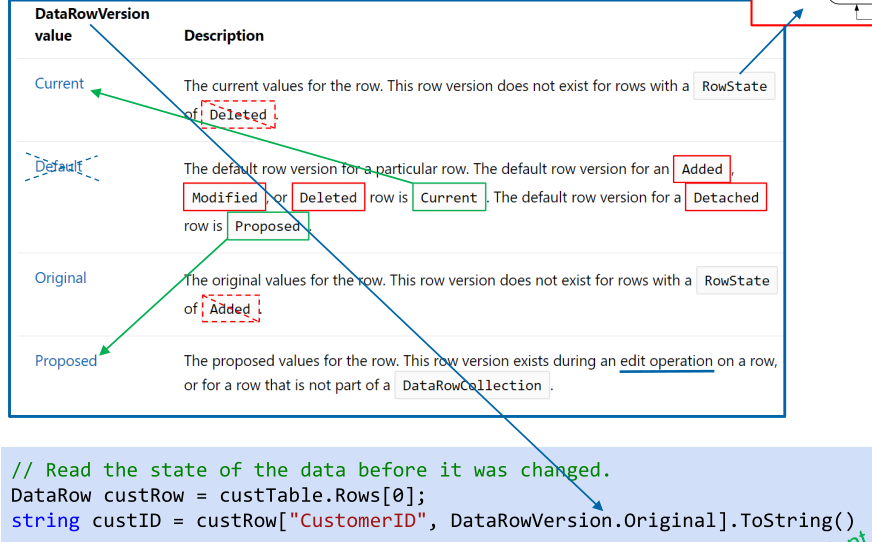Screen dimensions: 872x542
Task: Click the crossed-out Default link
Action: (59, 166)
